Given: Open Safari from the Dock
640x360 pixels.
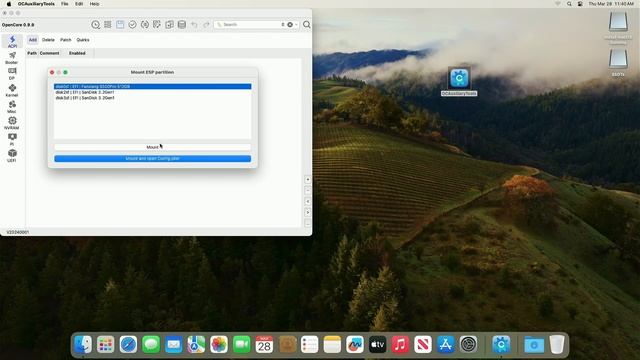Looking at the screenshot, I should (x=128, y=345).
